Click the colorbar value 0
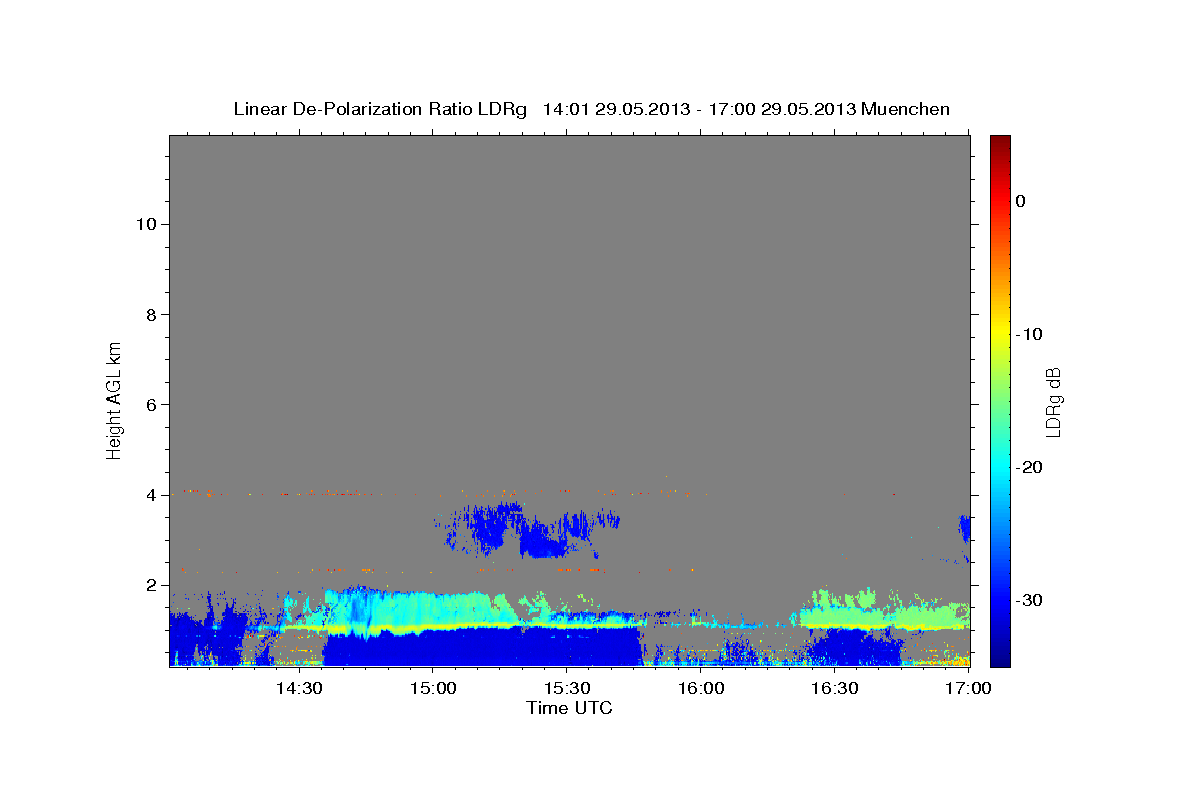The height and width of the screenshot is (800, 1200). pos(1020,201)
